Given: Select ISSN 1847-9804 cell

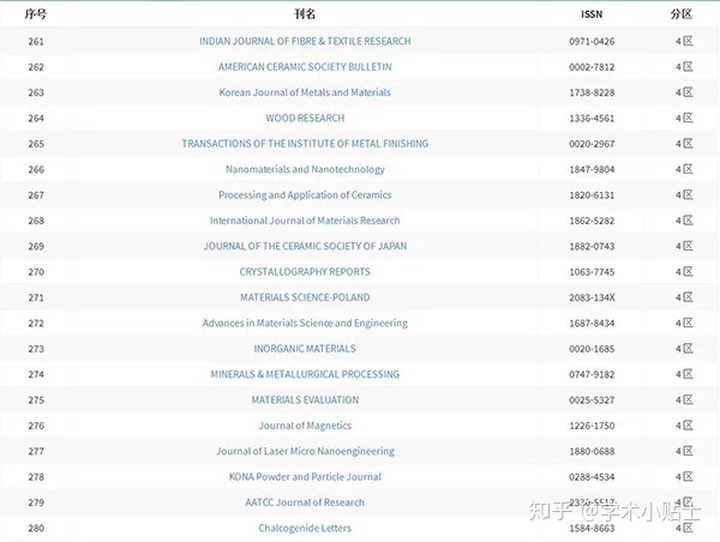Looking at the screenshot, I should point(591,169).
